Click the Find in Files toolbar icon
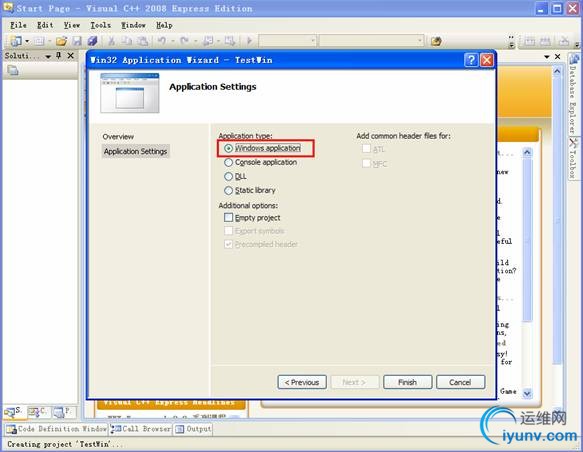Viewport: 583px width, 452px height. pos(436,41)
